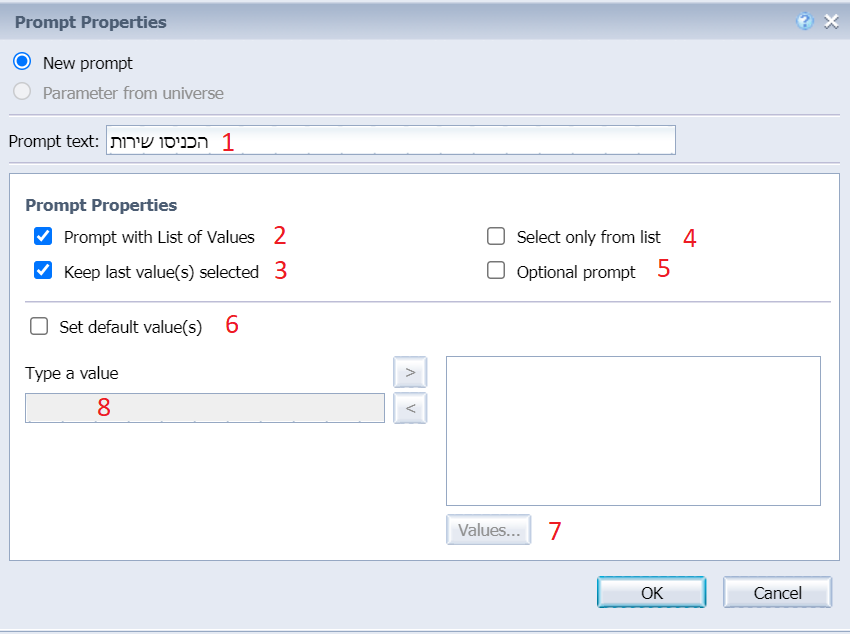Open the Values... picker button
Viewport: 851px width, 634px height.
tap(489, 530)
